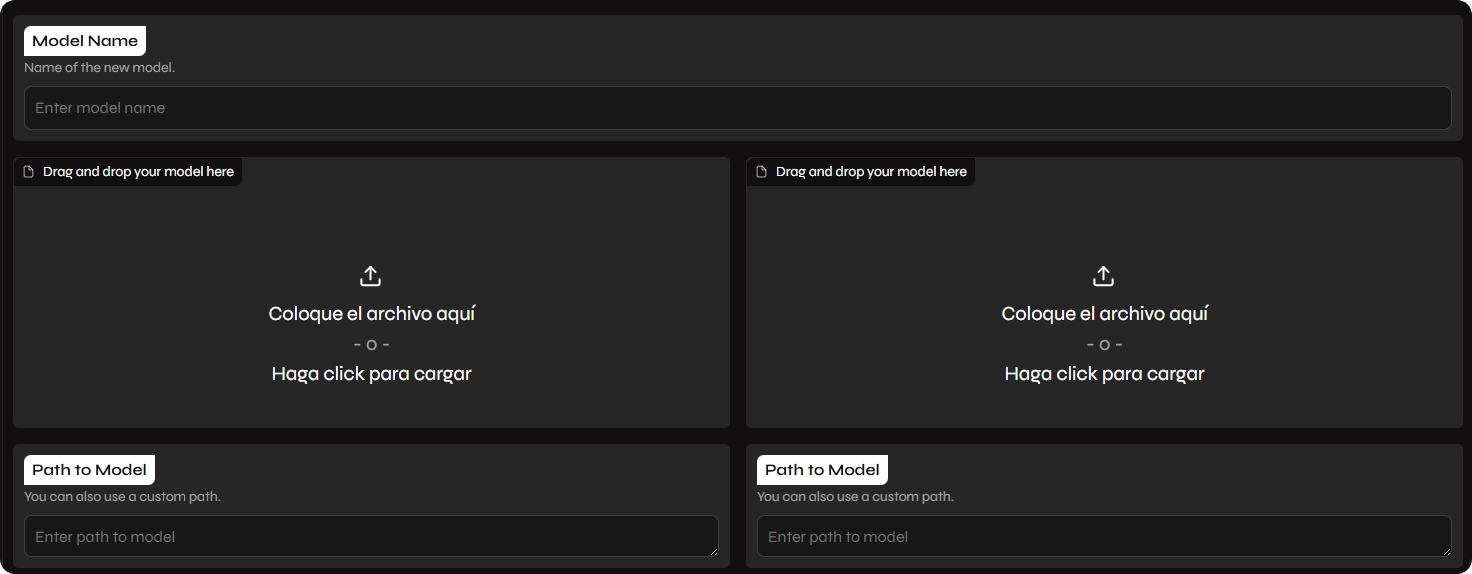Click the file icon on the left drag-and-drop label

click(29, 172)
